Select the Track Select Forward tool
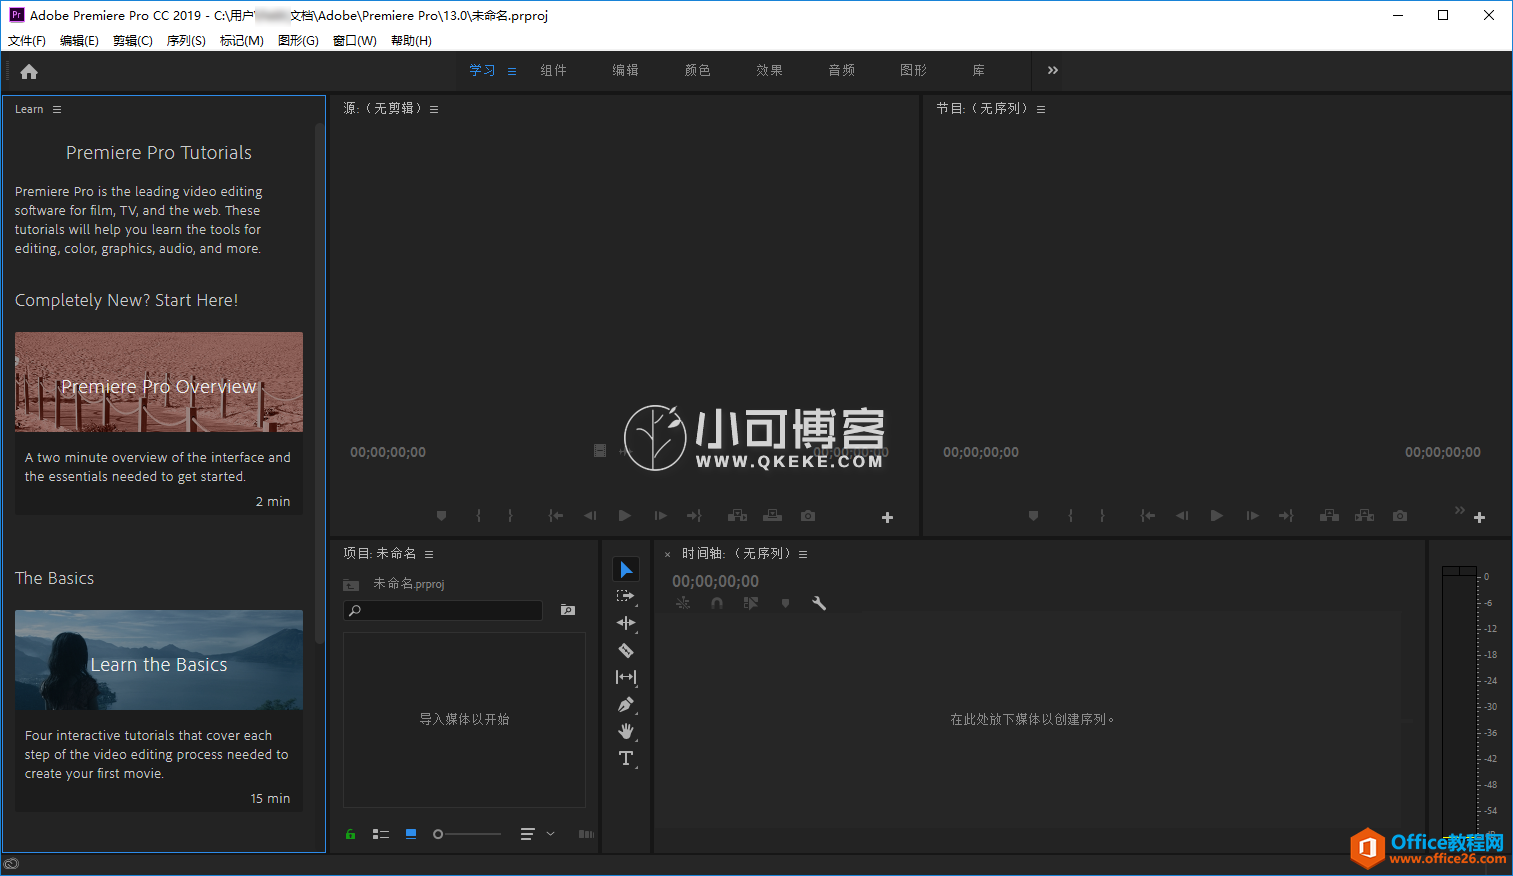 pyautogui.click(x=626, y=596)
